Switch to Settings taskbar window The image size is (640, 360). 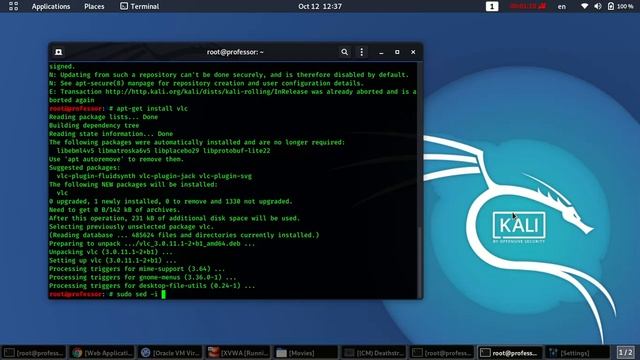coord(578,353)
